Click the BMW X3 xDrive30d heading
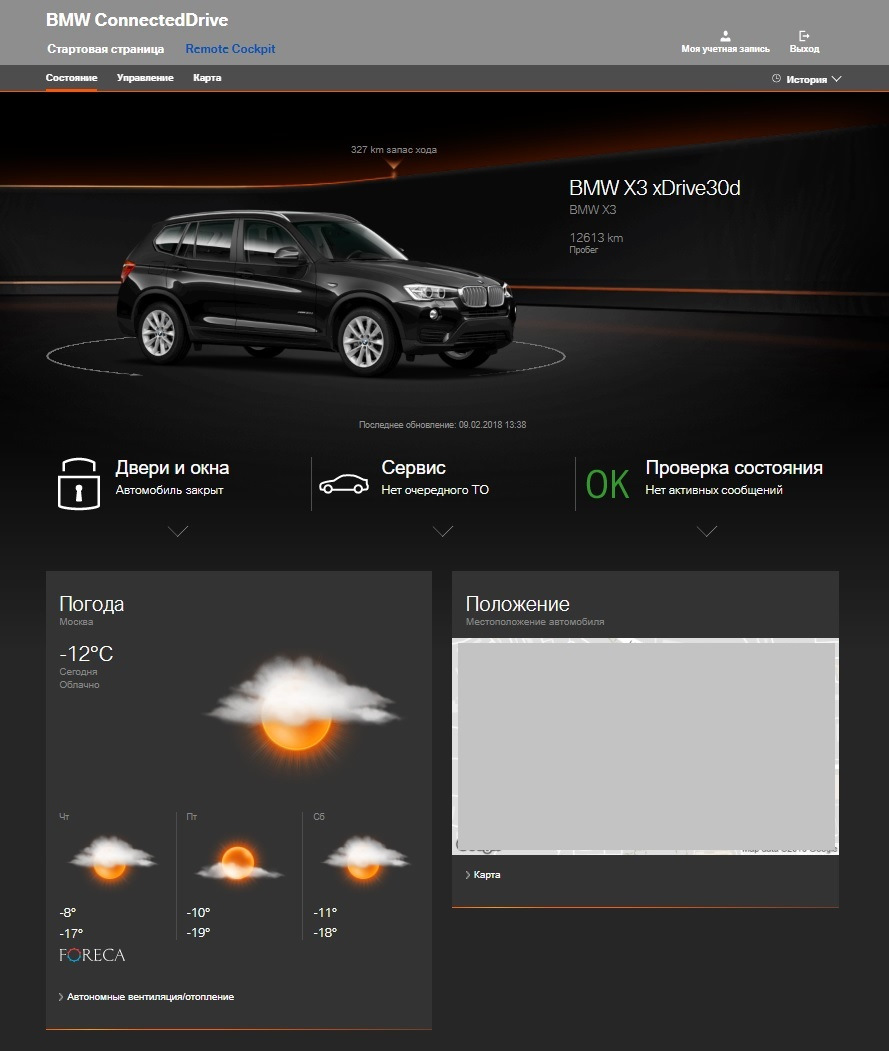 click(x=654, y=188)
